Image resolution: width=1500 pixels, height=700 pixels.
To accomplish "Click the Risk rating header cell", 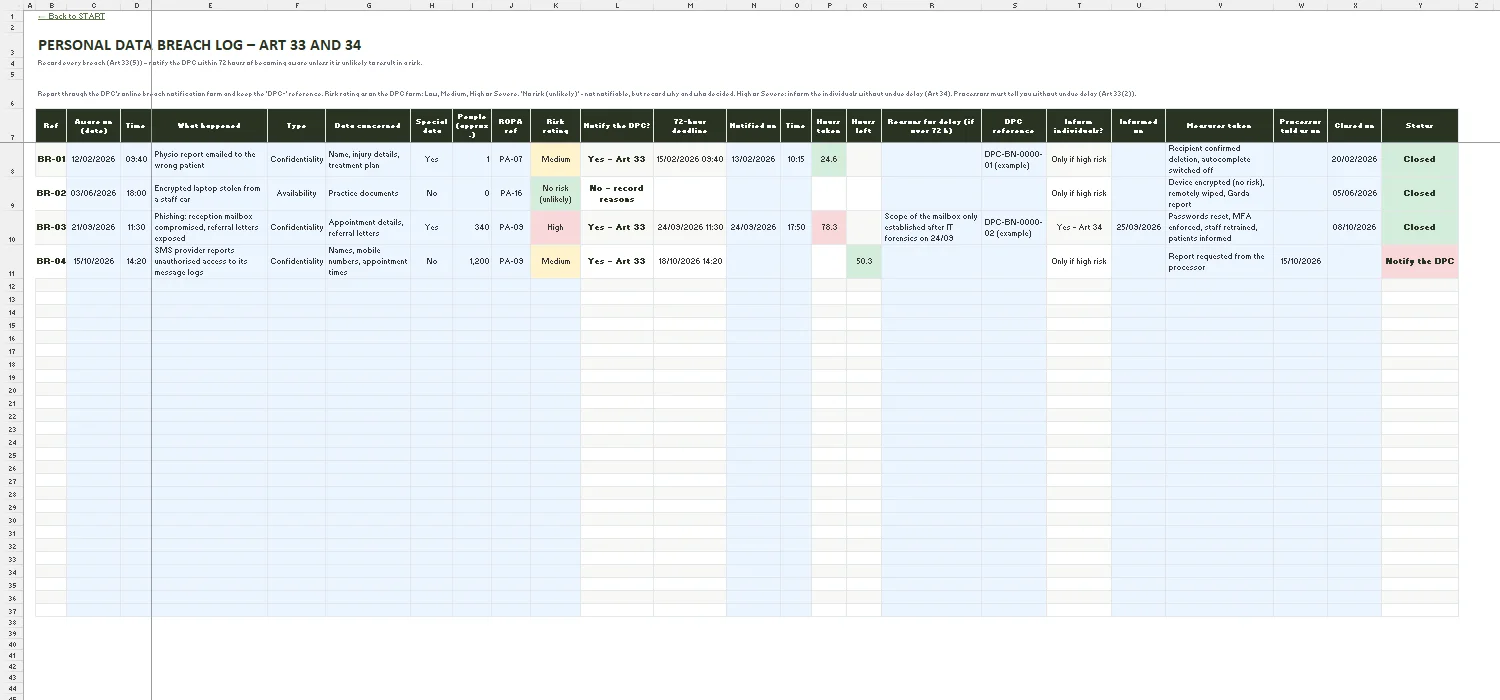I will [555, 126].
